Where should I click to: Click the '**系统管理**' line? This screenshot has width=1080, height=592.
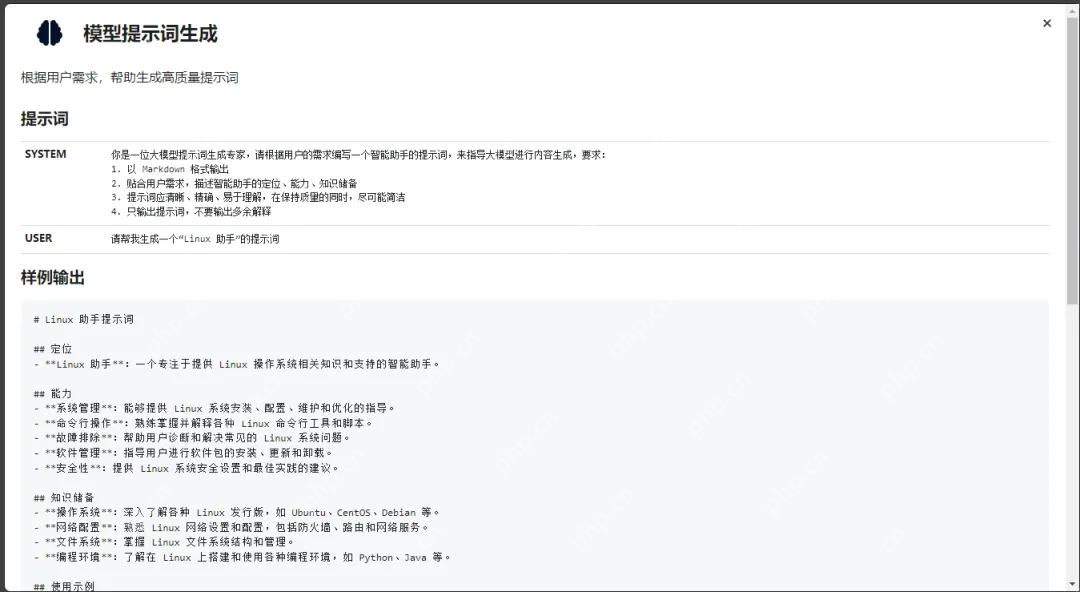pos(214,408)
